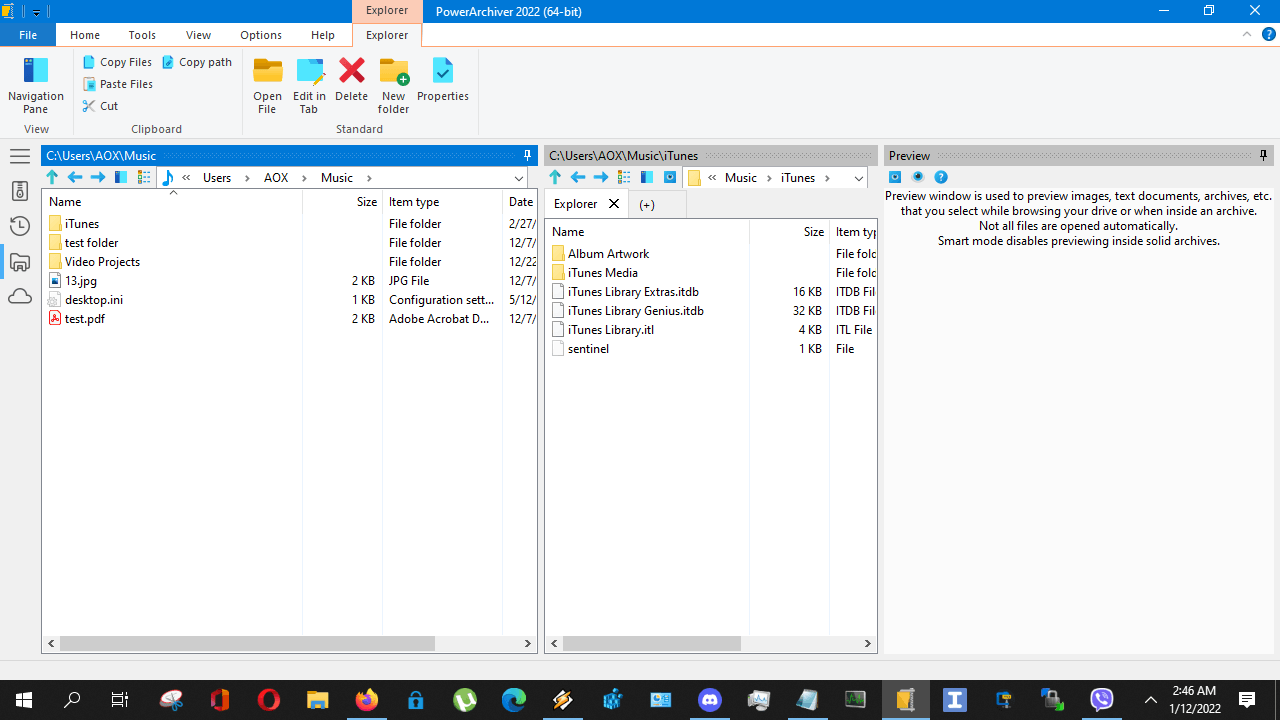Click the explorer folders icon in sidebar

pos(19,262)
